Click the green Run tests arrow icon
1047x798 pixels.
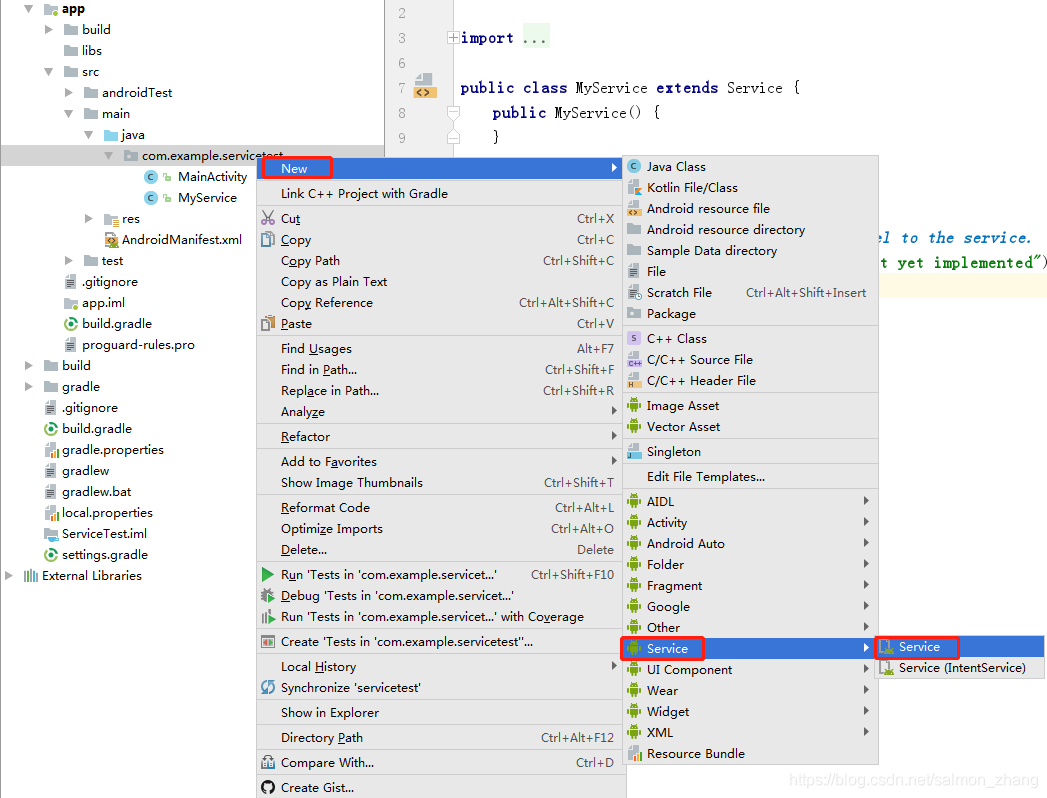[268, 574]
